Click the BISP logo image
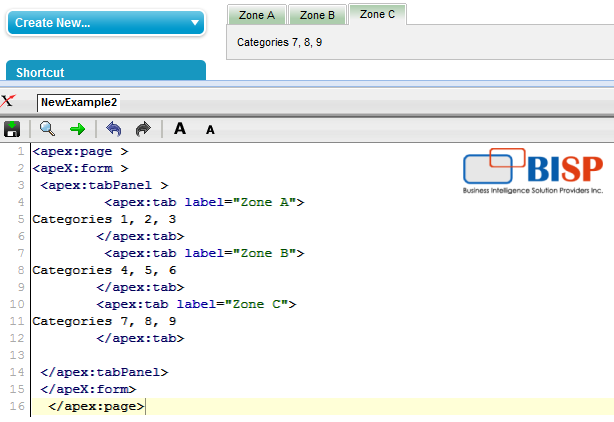 (532, 171)
